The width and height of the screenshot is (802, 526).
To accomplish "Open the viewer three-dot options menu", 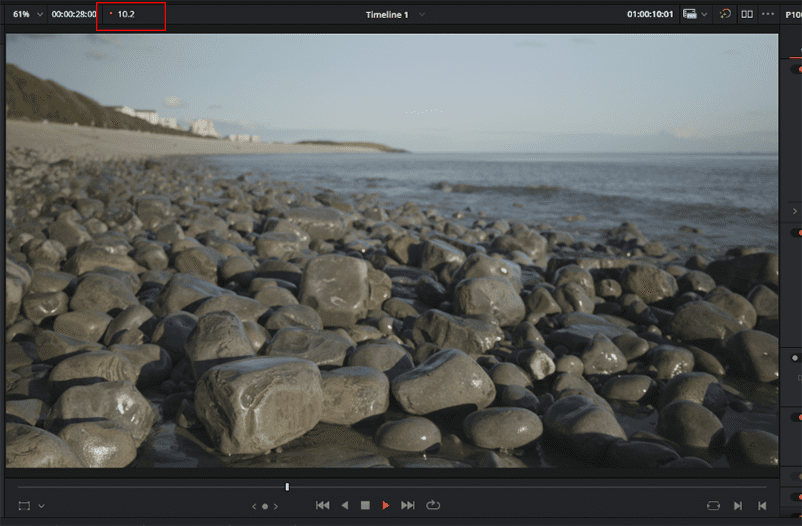I will tap(768, 14).
